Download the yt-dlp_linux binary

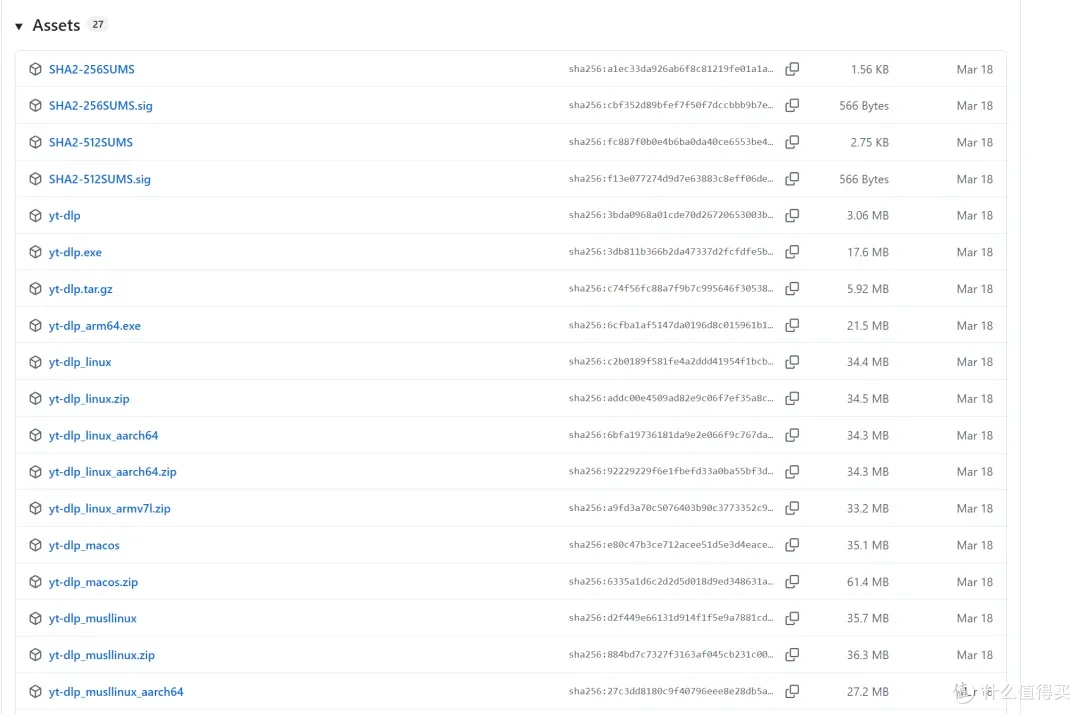[x=80, y=362]
